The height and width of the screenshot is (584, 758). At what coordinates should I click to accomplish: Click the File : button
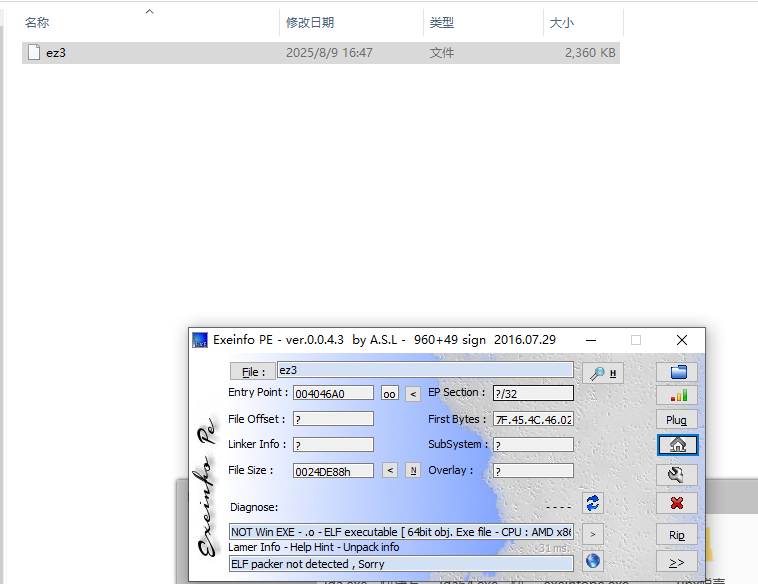point(253,372)
